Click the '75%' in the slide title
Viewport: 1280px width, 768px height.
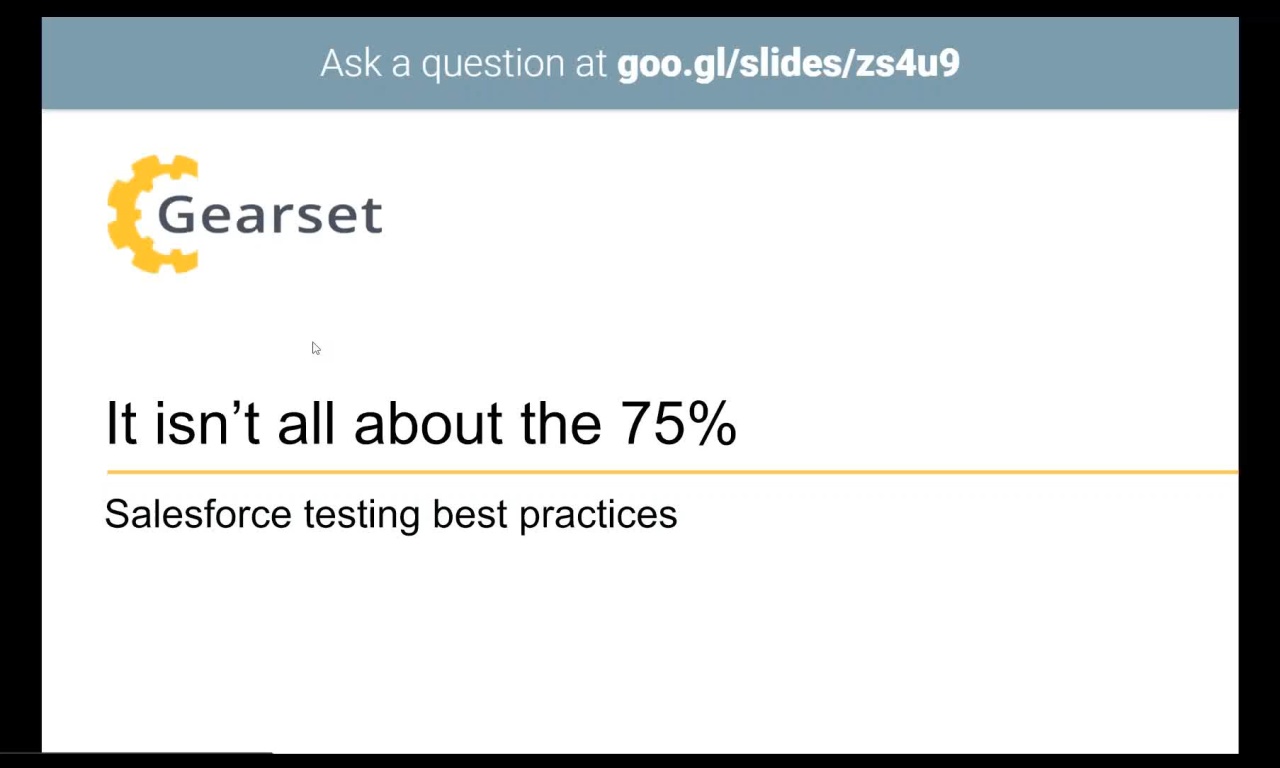678,423
